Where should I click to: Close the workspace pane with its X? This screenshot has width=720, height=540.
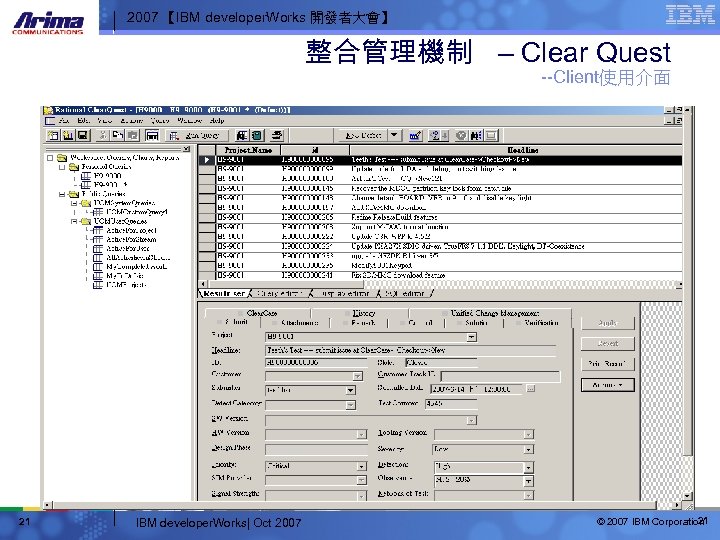[186, 149]
